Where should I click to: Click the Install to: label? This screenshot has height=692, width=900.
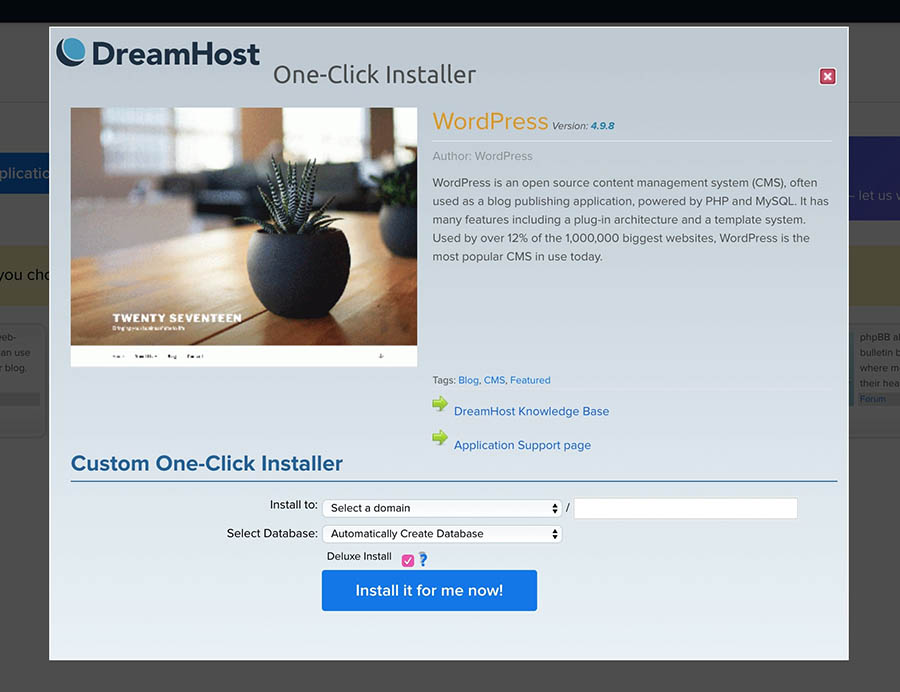tap(293, 504)
